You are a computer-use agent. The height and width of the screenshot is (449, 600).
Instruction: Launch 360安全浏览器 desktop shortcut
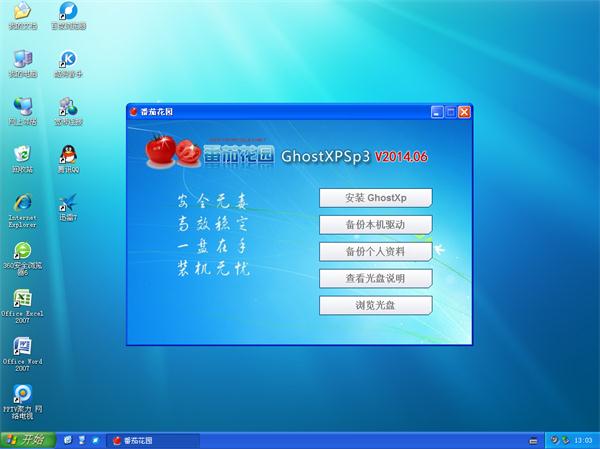(22, 250)
